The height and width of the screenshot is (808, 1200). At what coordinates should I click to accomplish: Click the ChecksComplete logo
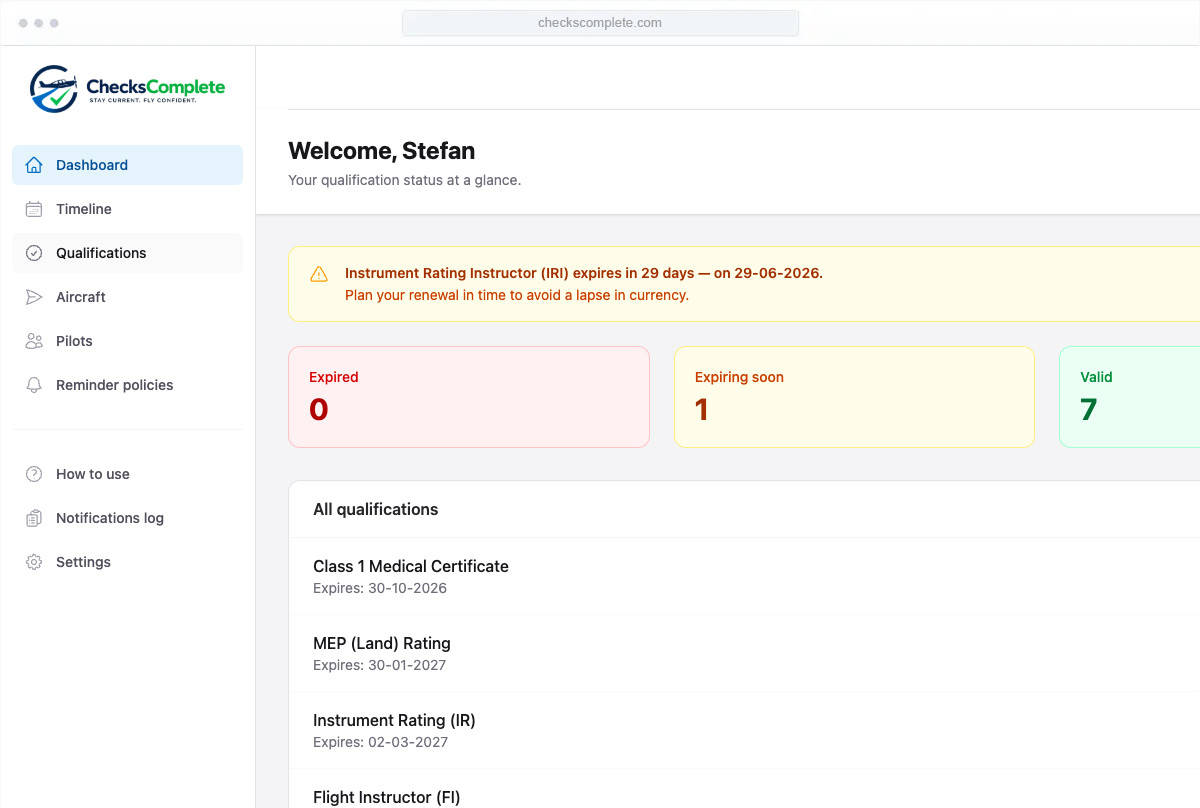tap(127, 88)
